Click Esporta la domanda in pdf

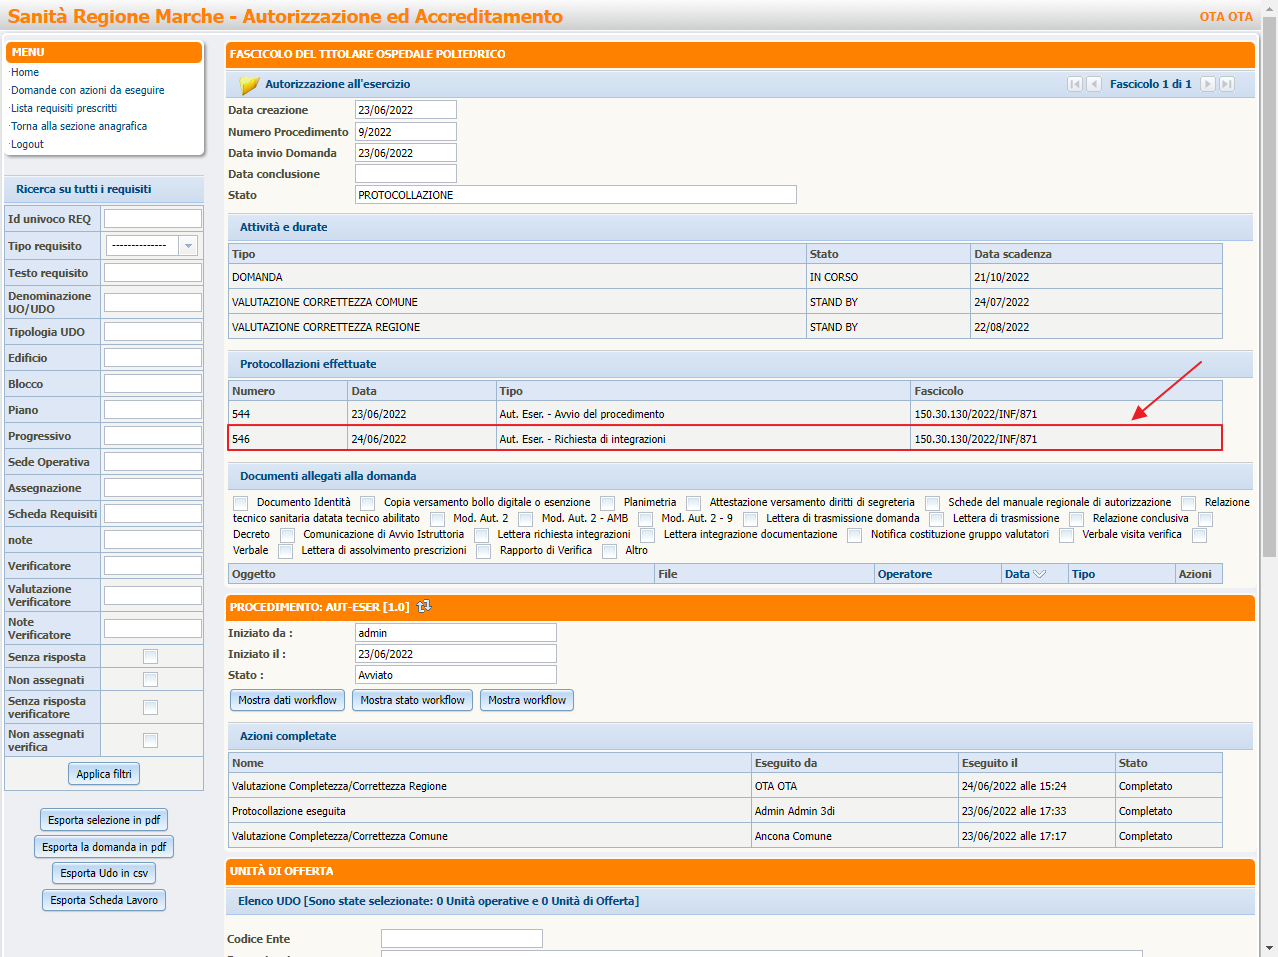point(104,847)
